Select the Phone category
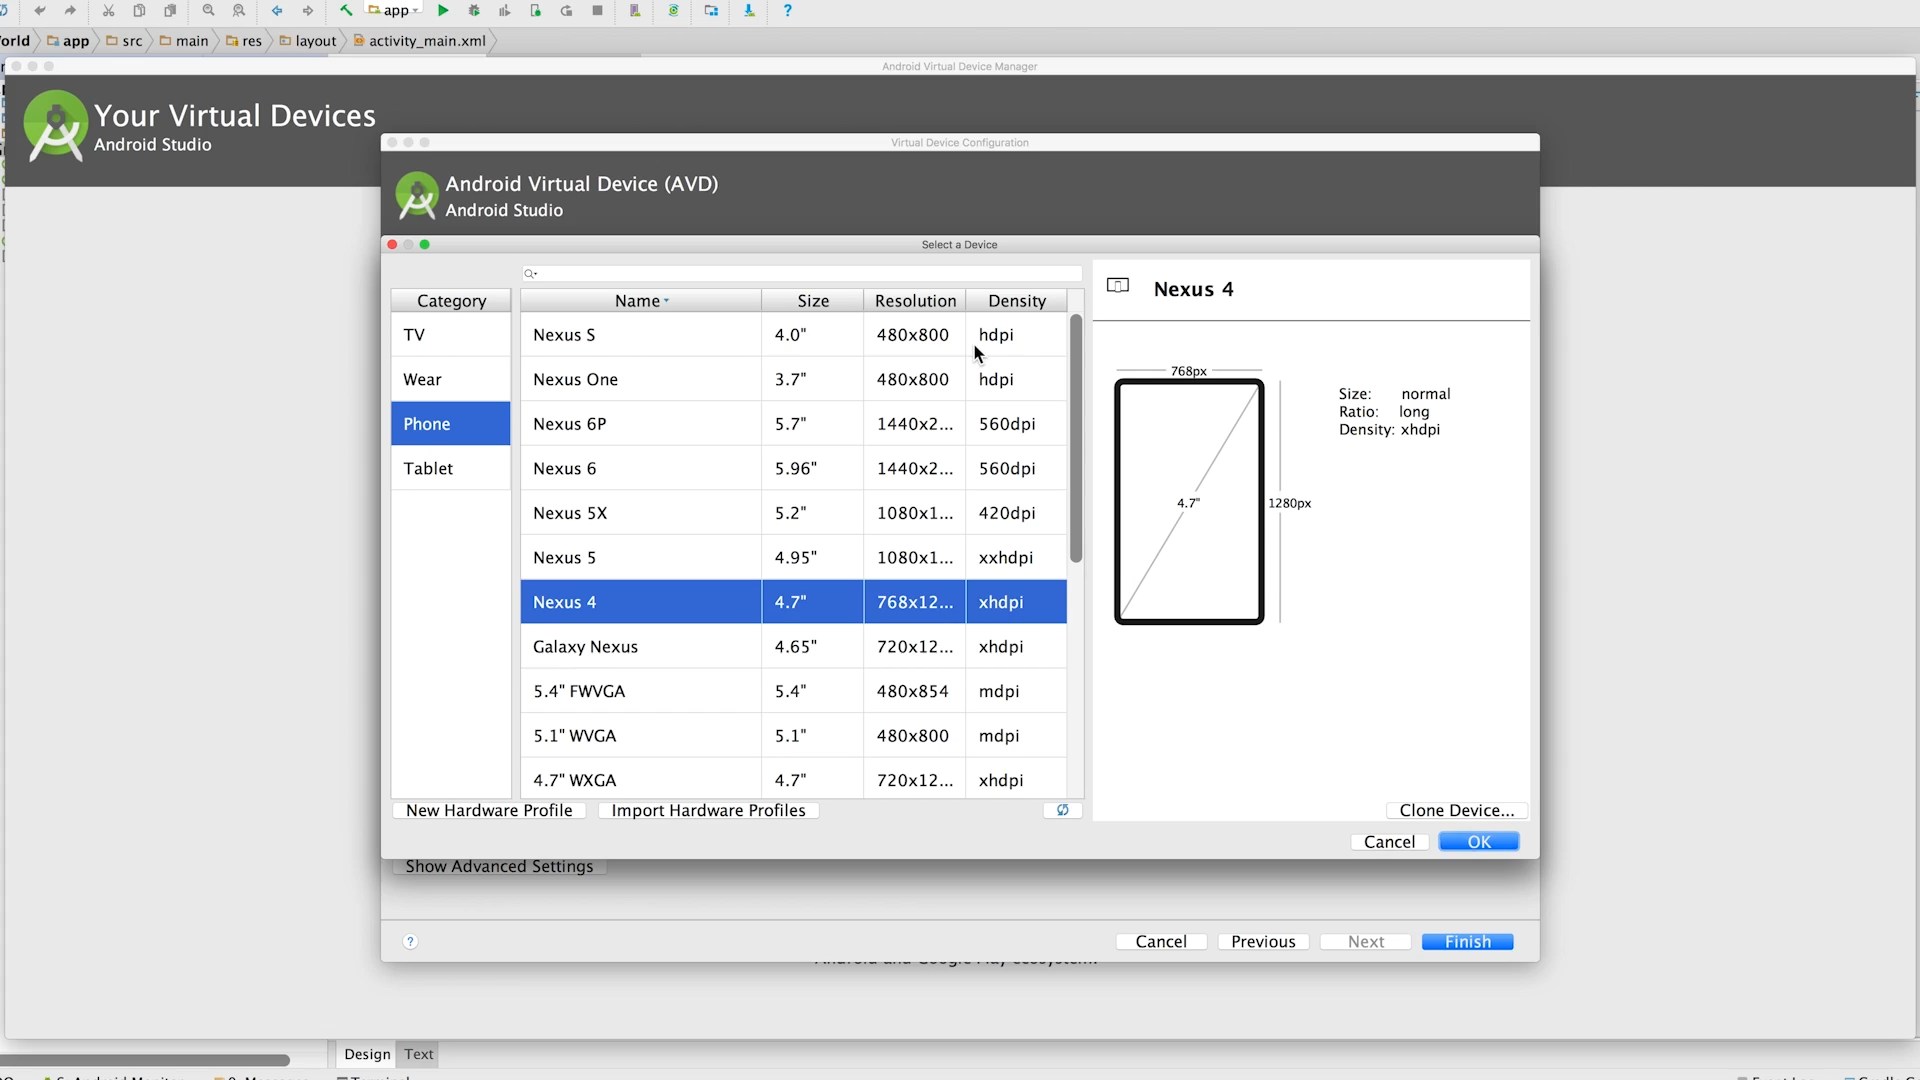 tap(451, 424)
